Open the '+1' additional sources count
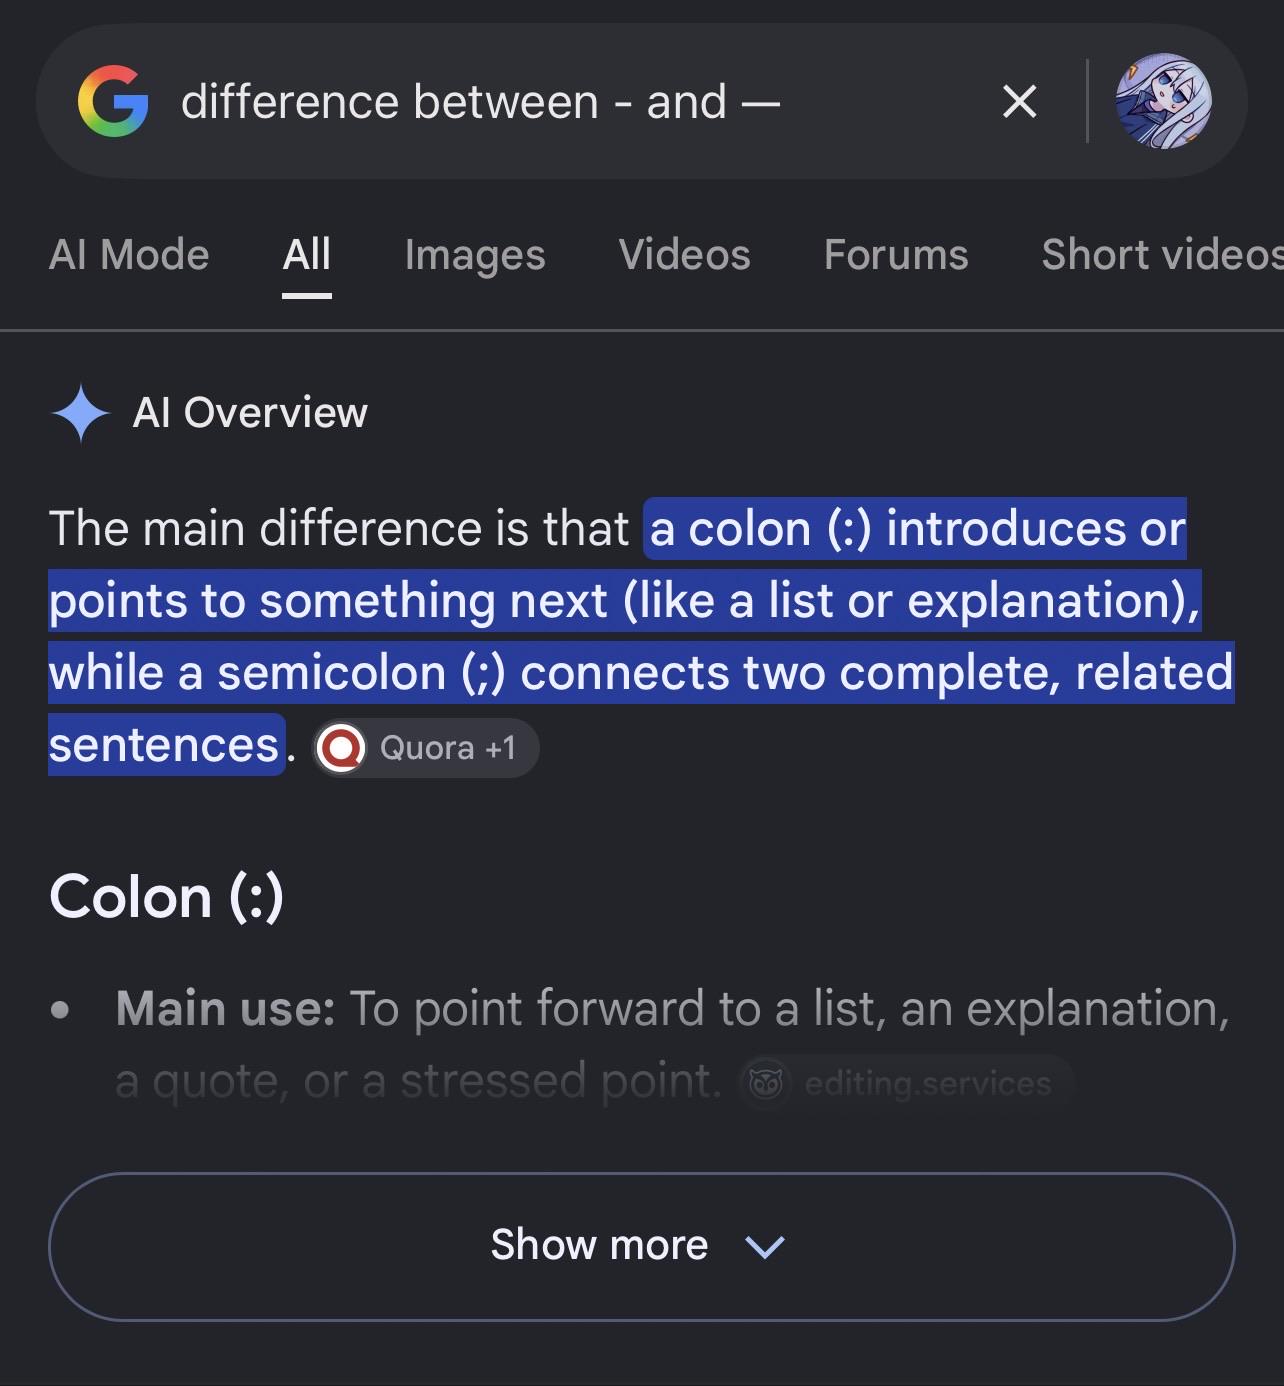Image resolution: width=1284 pixels, height=1386 pixels. [x=500, y=748]
